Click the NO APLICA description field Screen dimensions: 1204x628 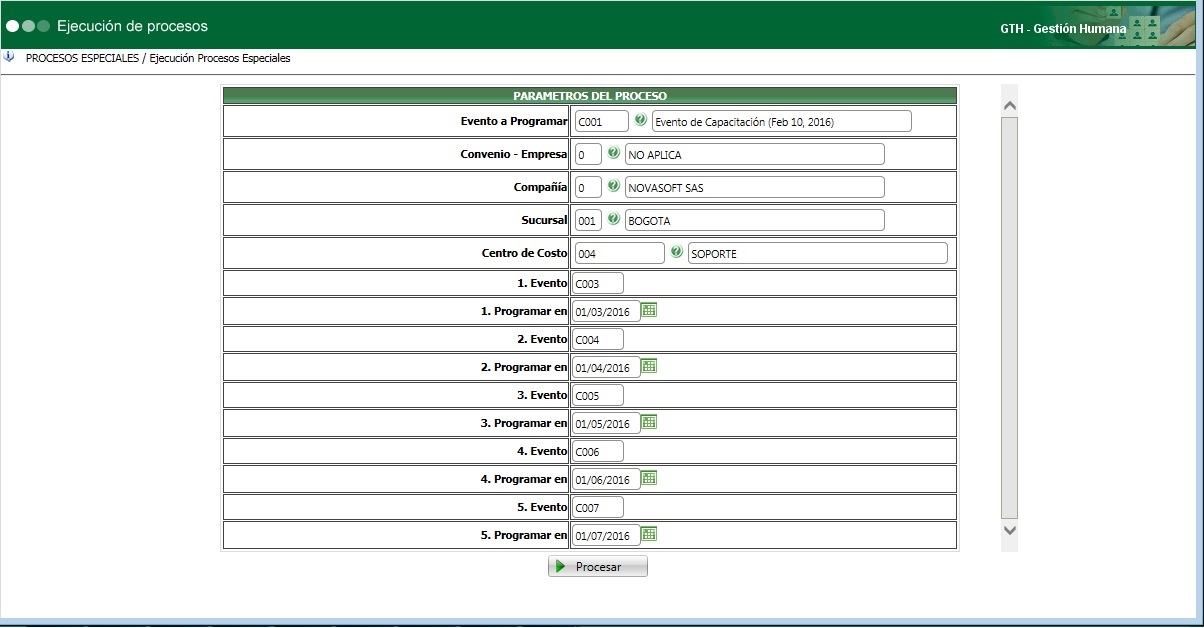(755, 154)
